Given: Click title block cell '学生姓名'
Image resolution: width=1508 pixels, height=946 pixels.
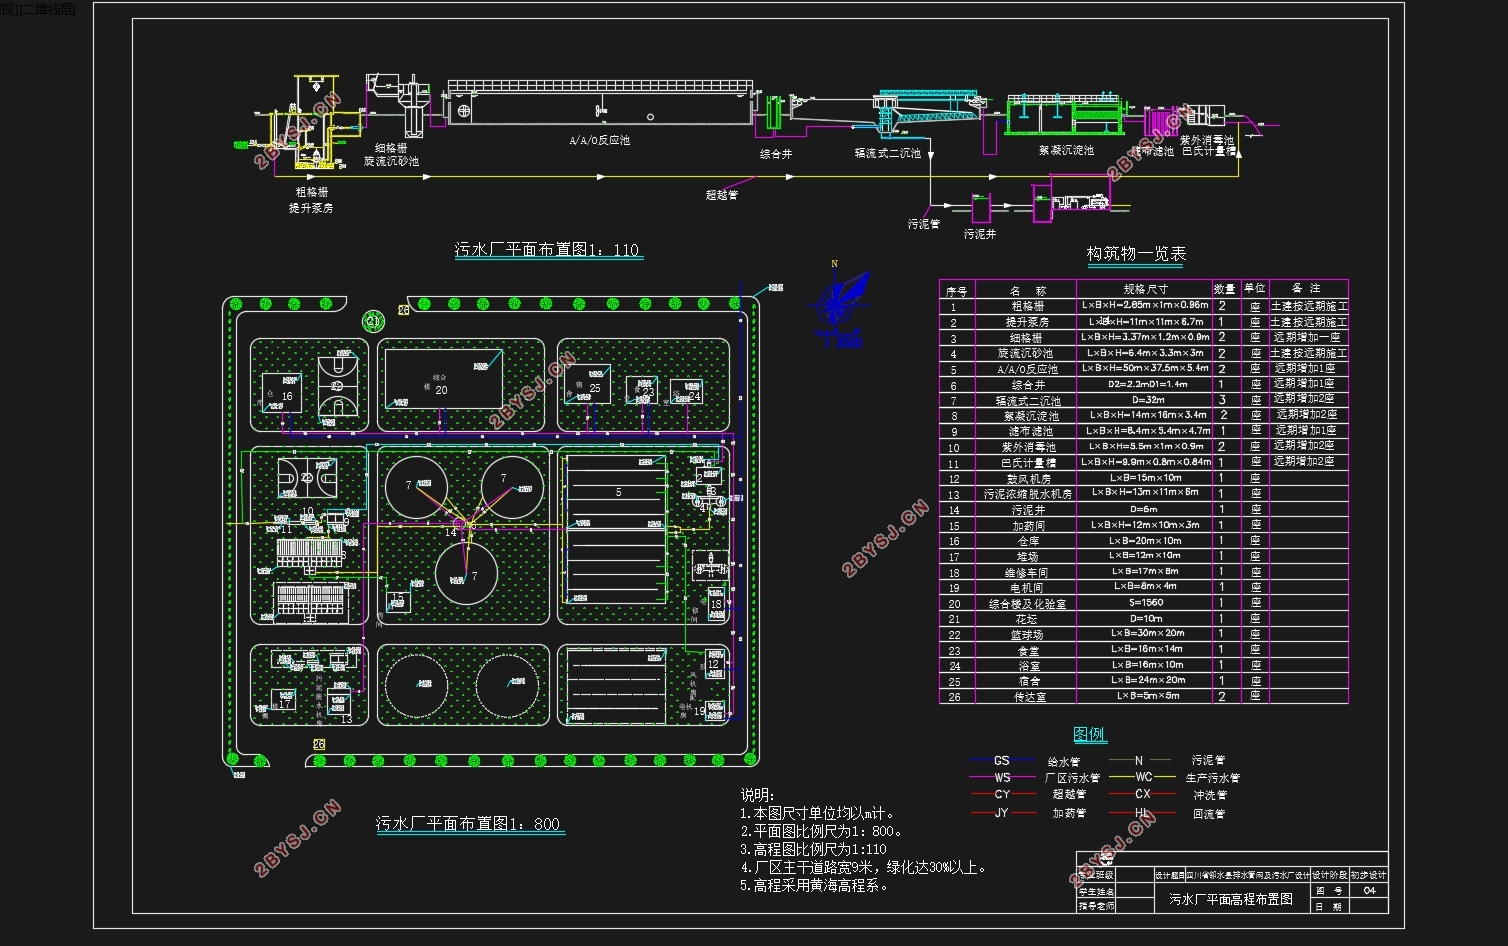Looking at the screenshot, I should (1096, 890).
